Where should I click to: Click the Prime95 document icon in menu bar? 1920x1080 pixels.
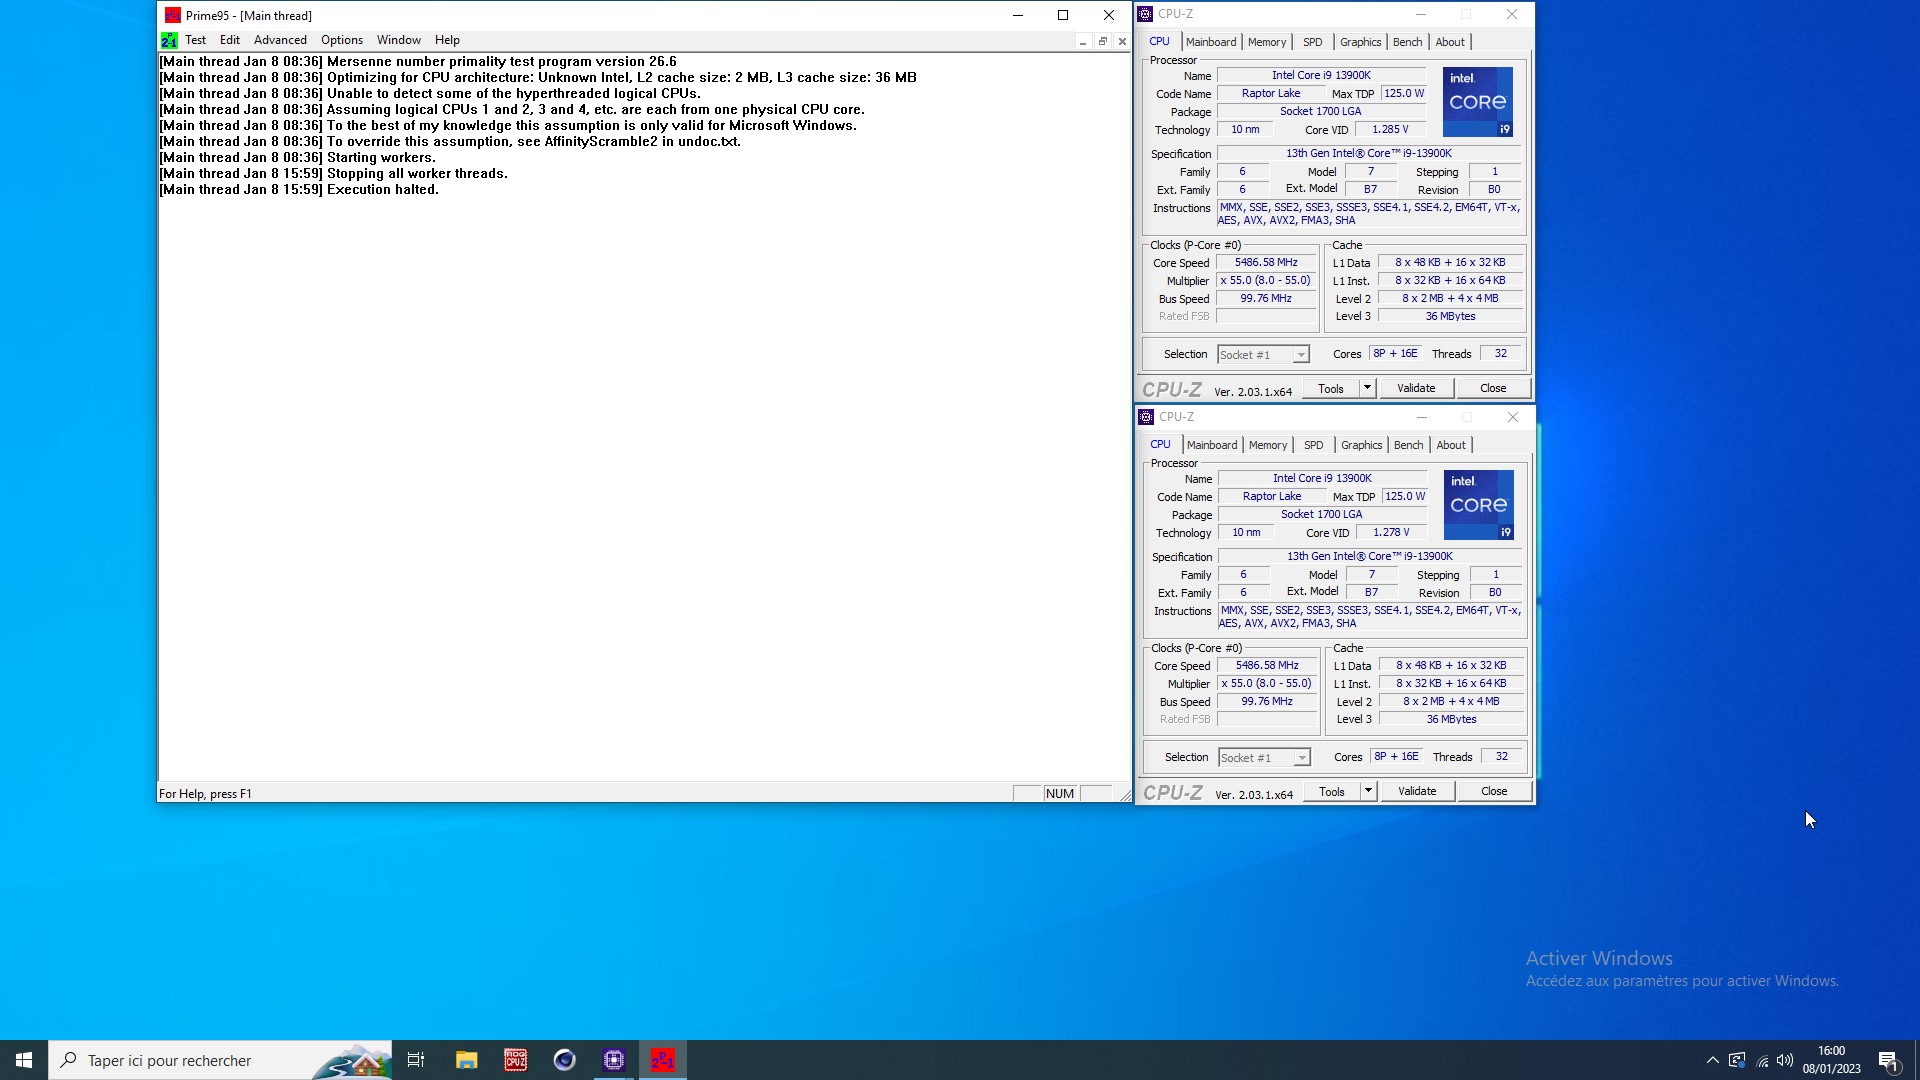click(169, 40)
